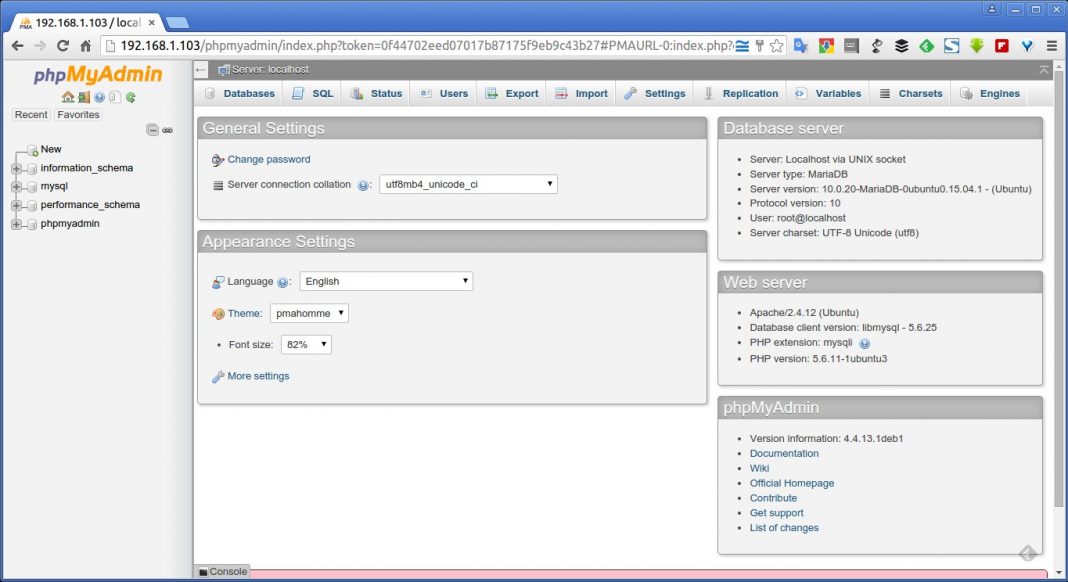Click the browser address bar URL

point(426,46)
